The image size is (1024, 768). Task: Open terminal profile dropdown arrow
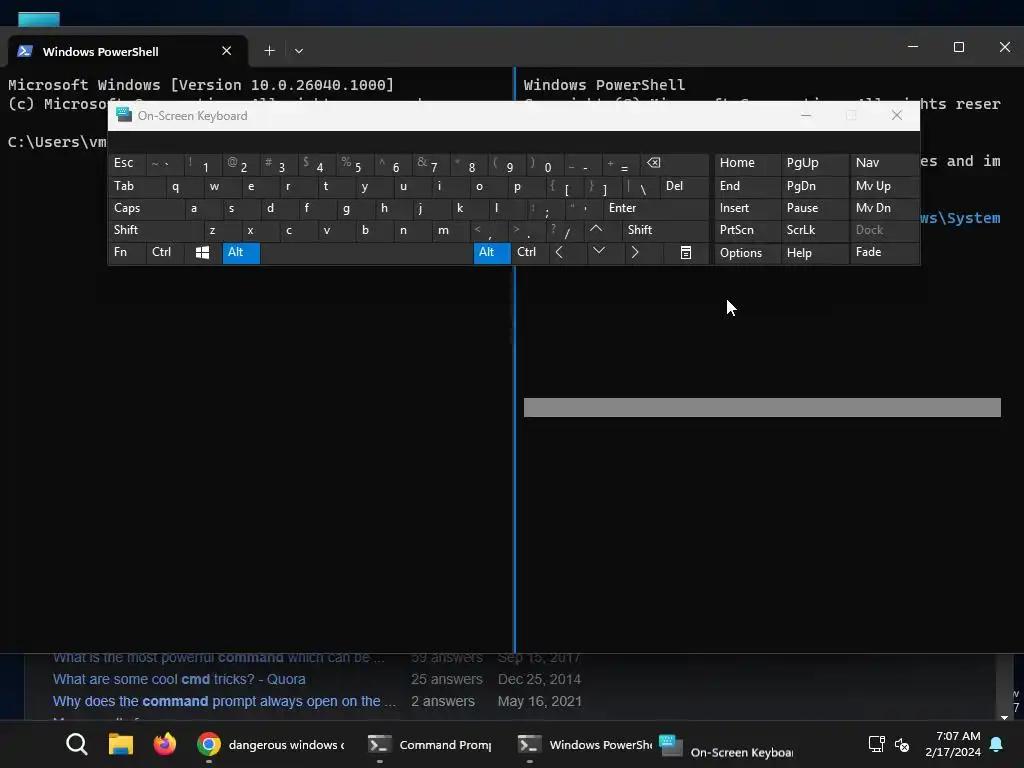[298, 51]
